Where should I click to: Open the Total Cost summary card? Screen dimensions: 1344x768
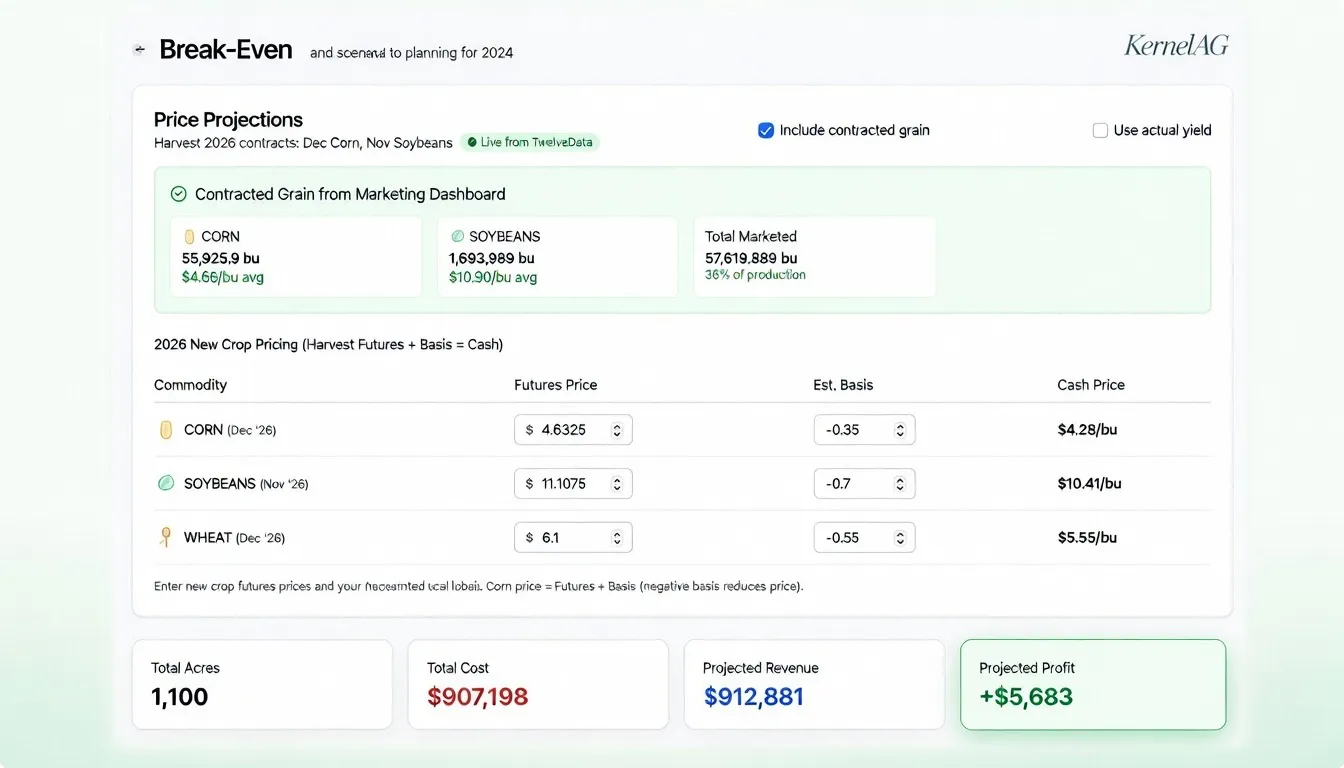pyautogui.click(x=538, y=684)
